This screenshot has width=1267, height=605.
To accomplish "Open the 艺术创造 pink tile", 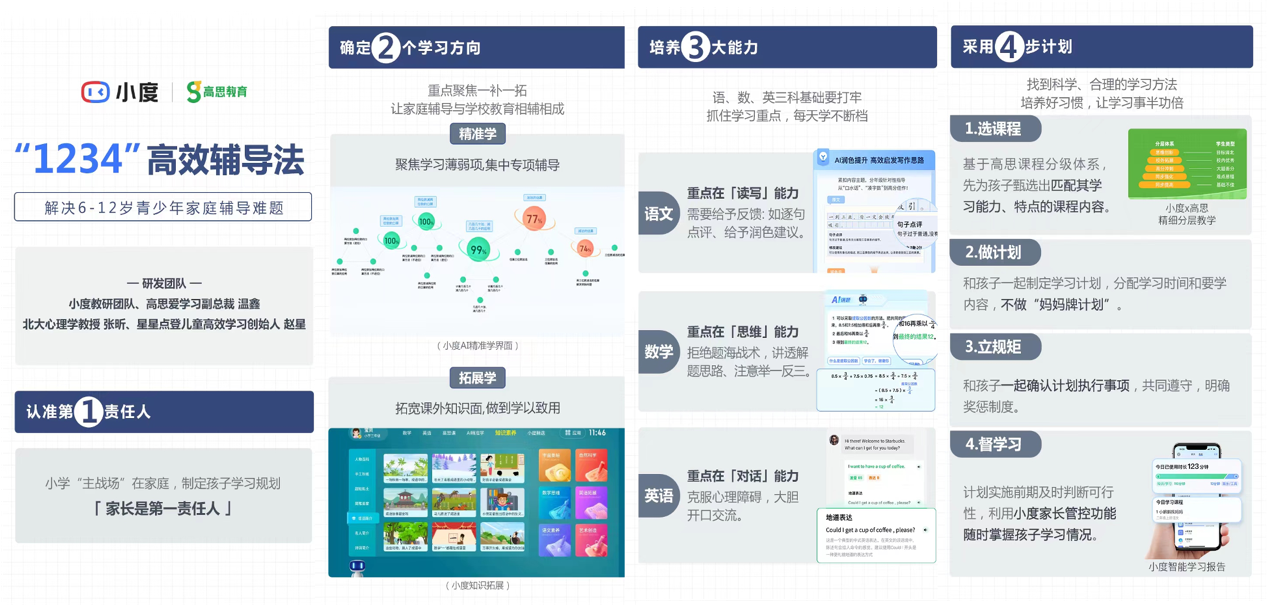I will pyautogui.click(x=592, y=540).
